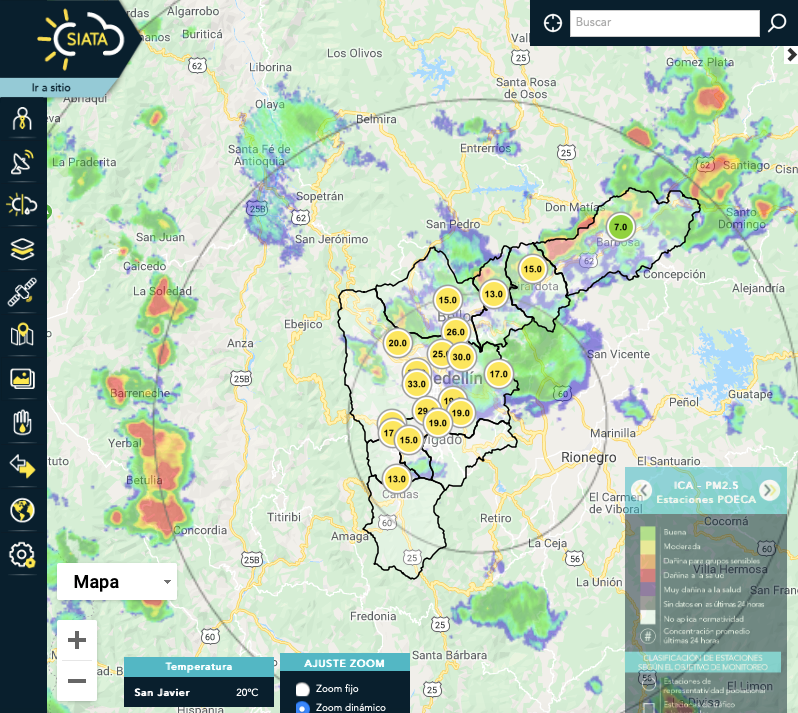
Task: Zoom in with the plus button
Action: coord(77,640)
